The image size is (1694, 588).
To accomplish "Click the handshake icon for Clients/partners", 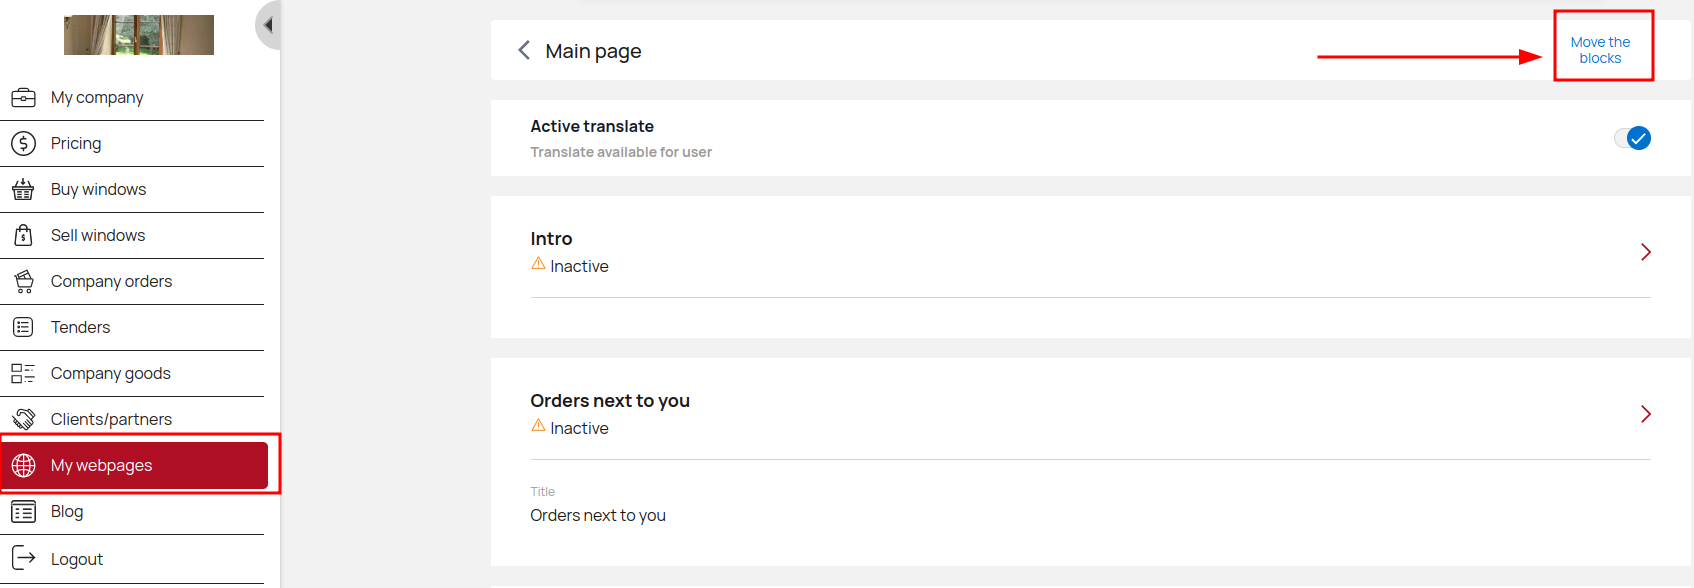I will (23, 419).
